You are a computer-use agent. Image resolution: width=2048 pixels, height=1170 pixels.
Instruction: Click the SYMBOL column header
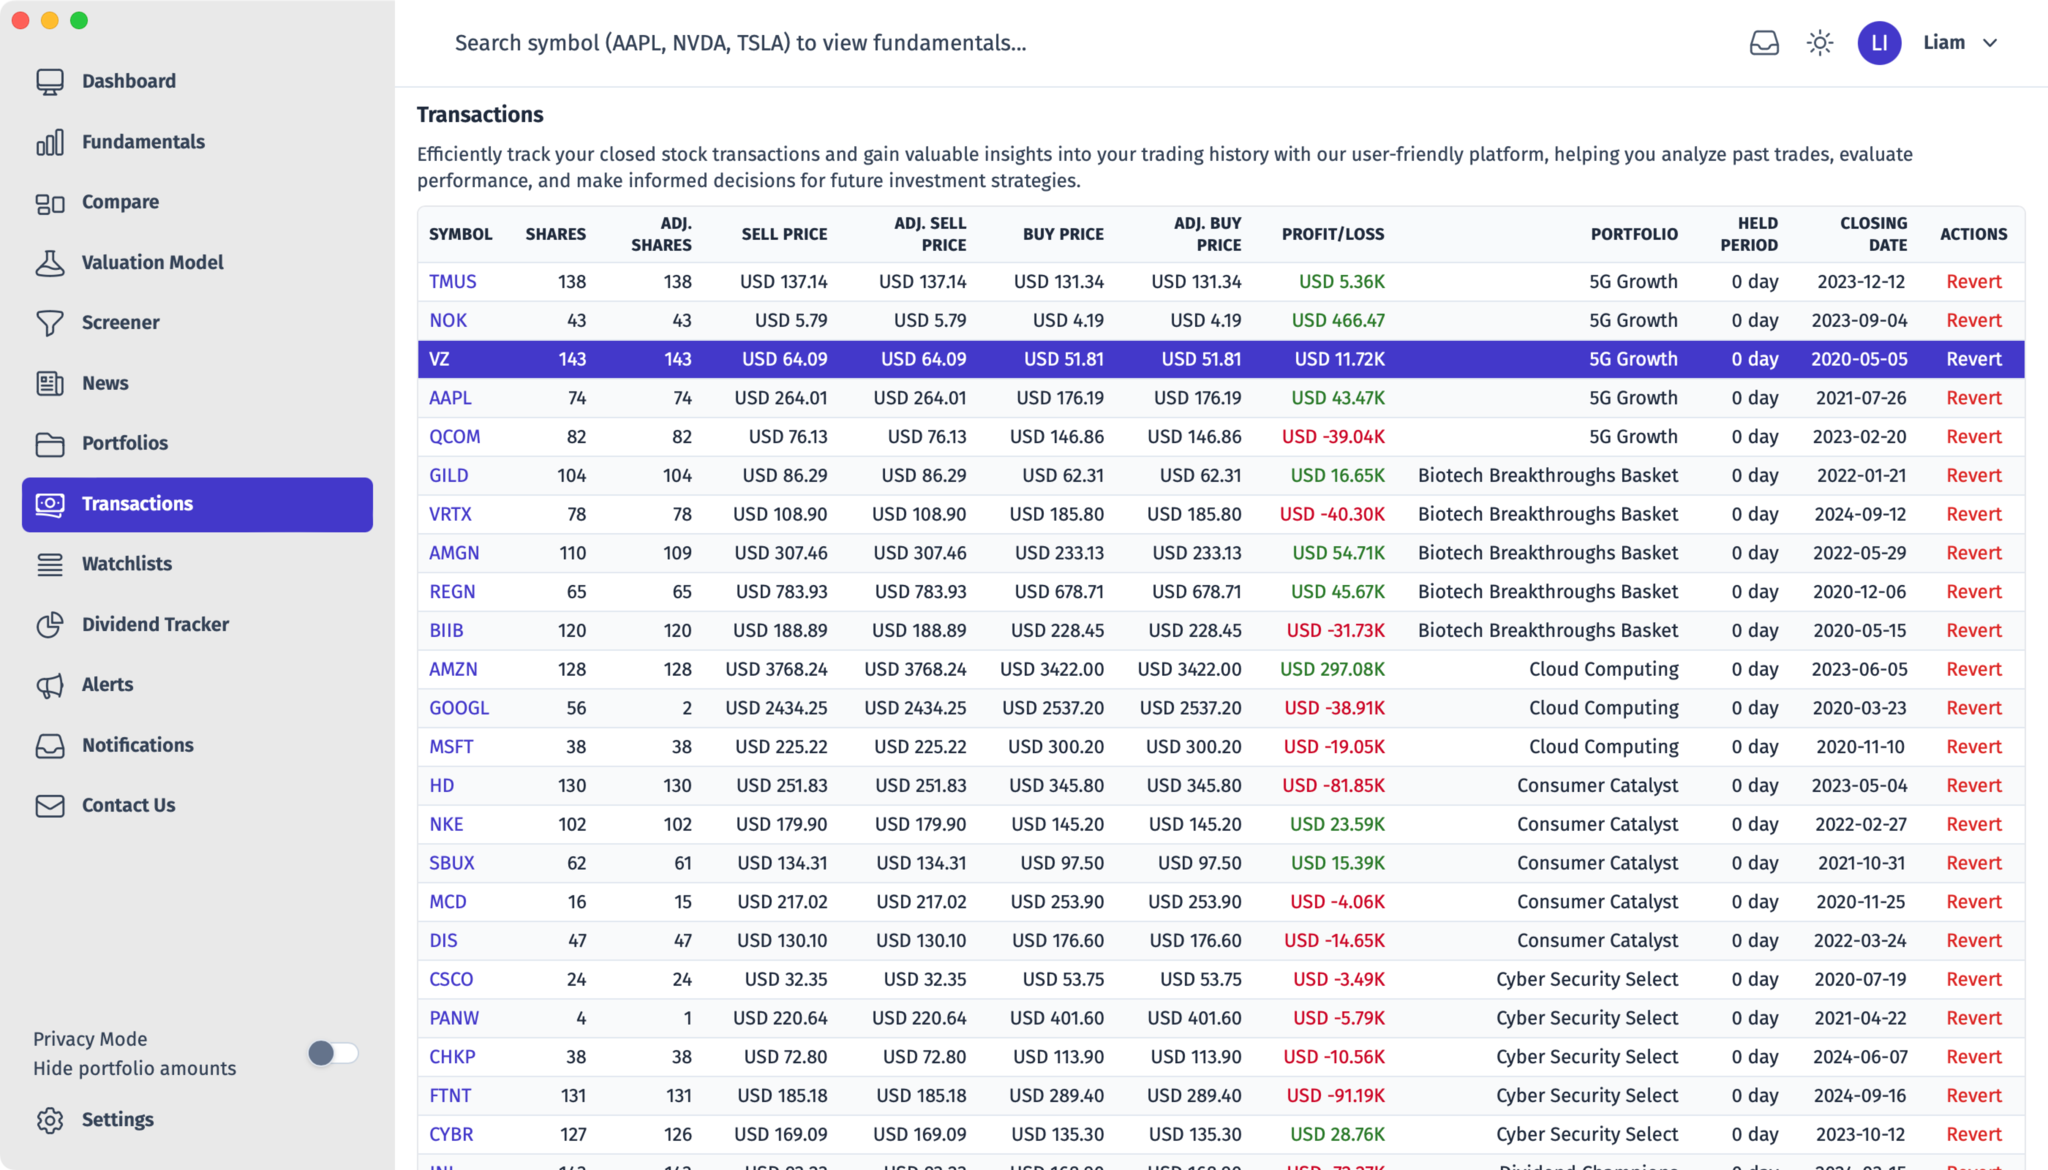pos(461,234)
